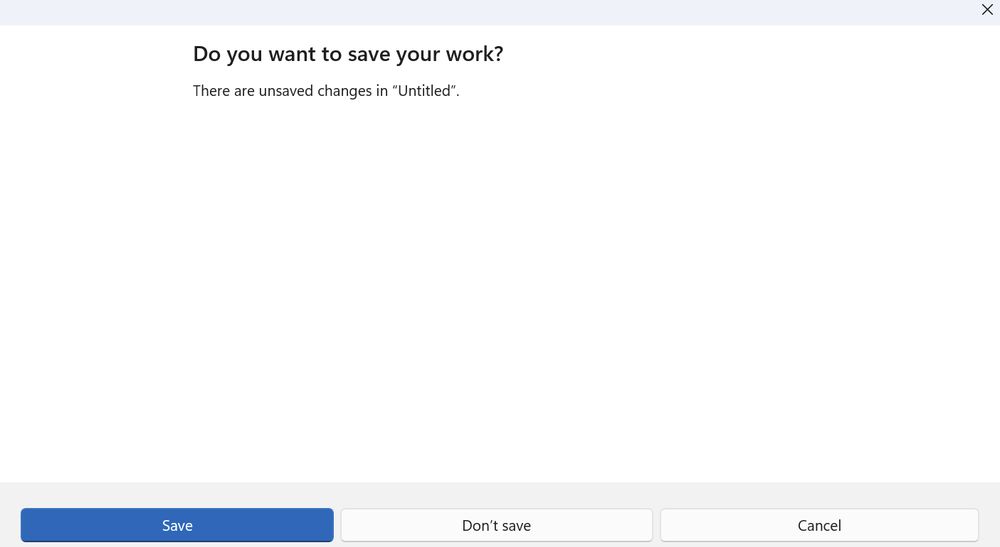Viewport: 1000px width, 547px height.
Task: Click the close X in the title bar
Action: coord(987,10)
